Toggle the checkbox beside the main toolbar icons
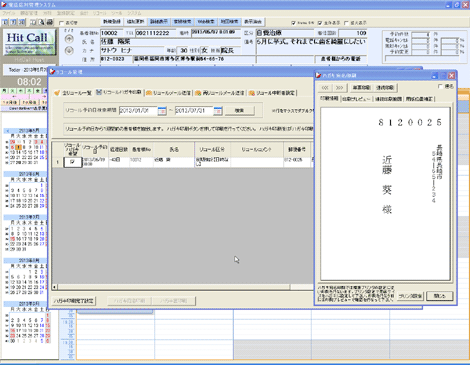The image size is (470, 365). coord(62,23)
